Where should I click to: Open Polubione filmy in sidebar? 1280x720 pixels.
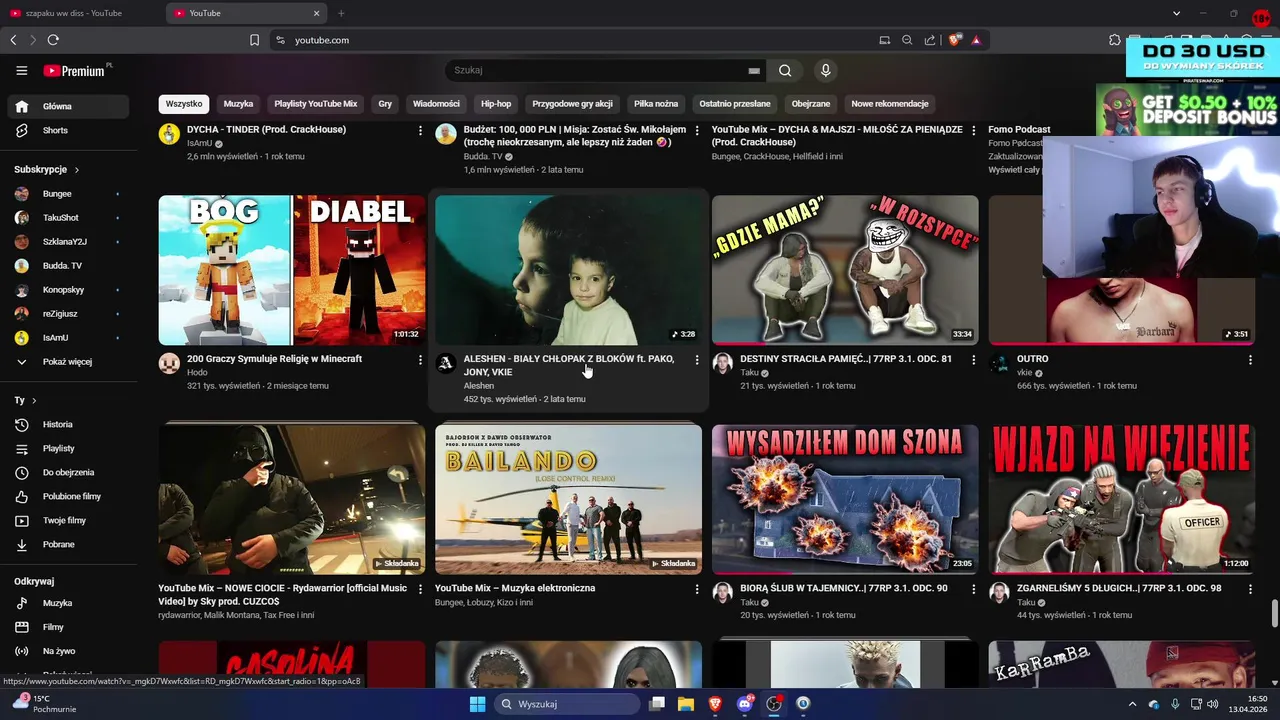[x=68, y=496]
